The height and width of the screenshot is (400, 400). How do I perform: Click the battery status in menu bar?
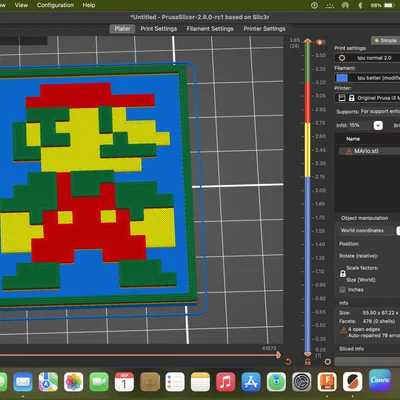383,5
